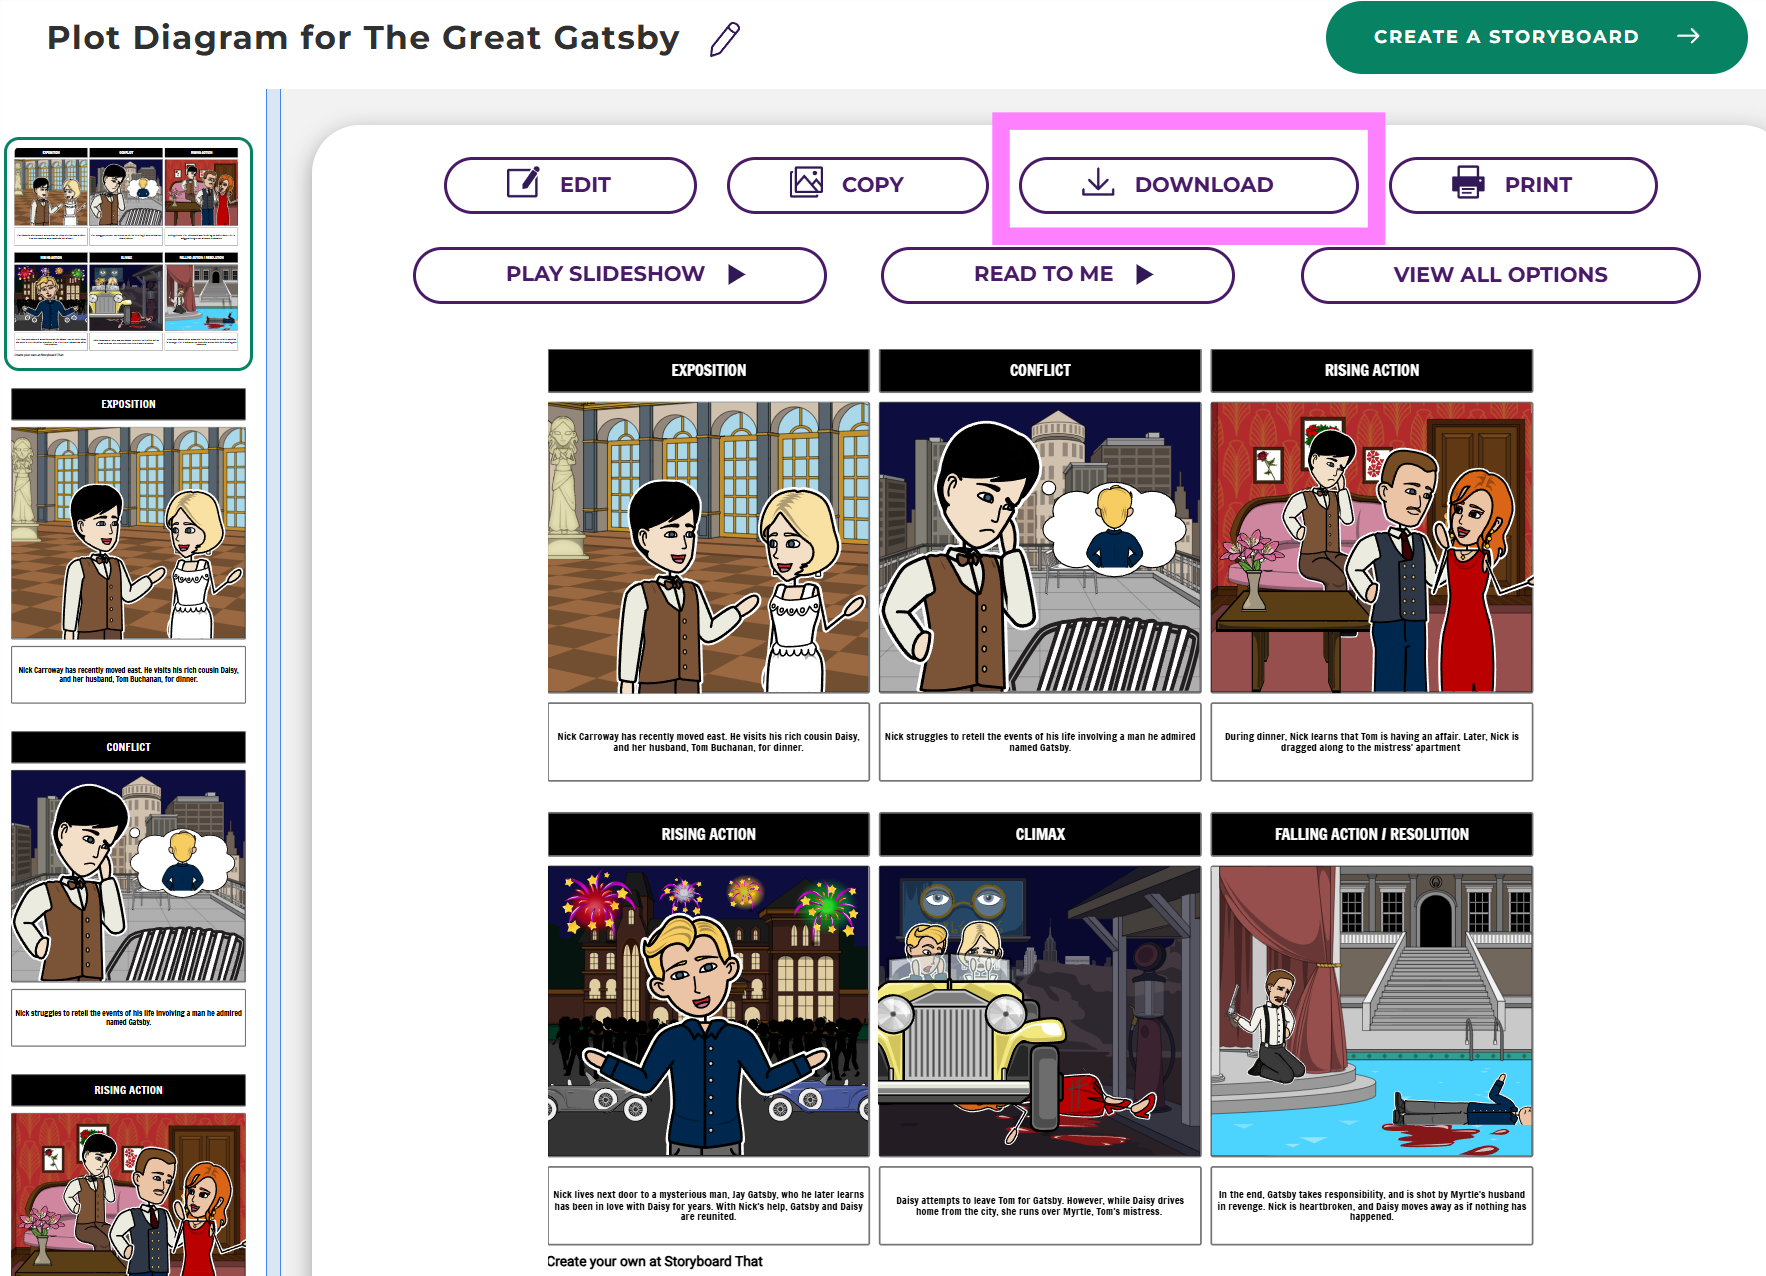Click the description starting 'Nick Carroway has recently moved'
This screenshot has height=1276, width=1766.
click(x=708, y=742)
